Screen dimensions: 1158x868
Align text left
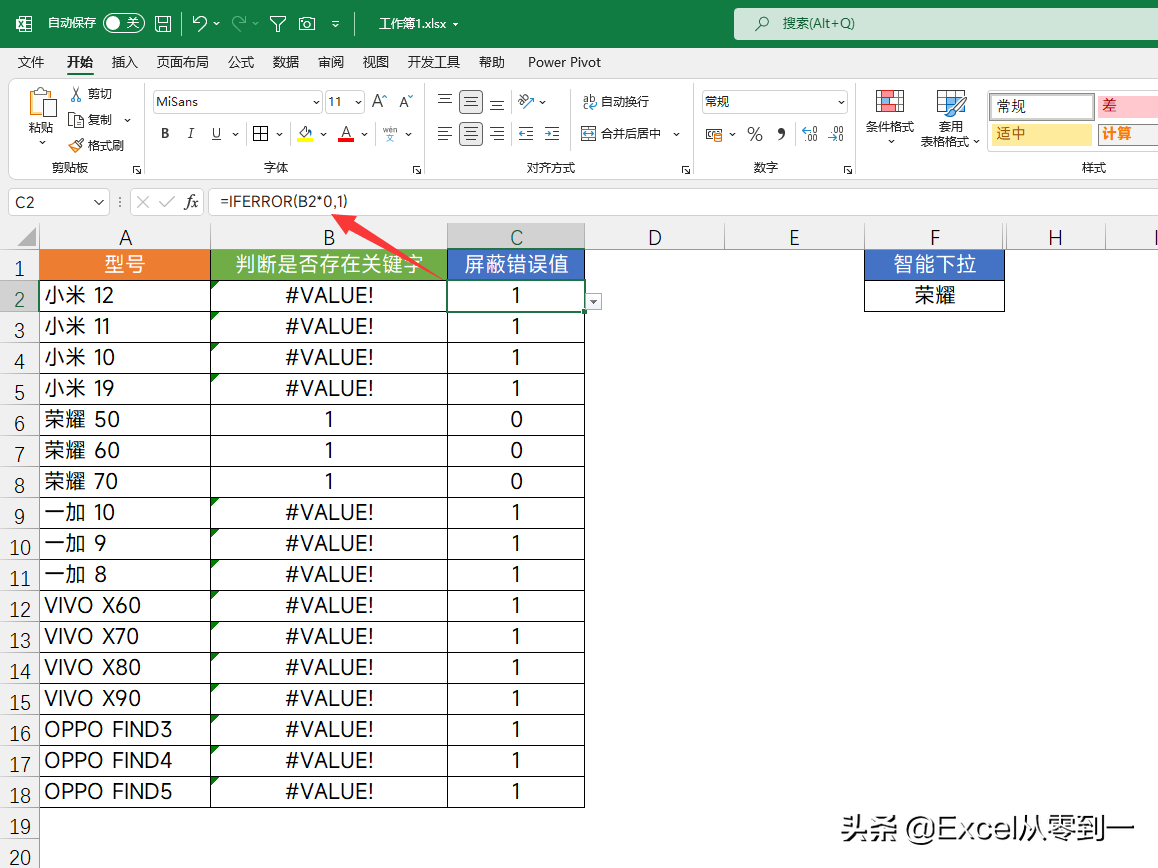pyautogui.click(x=445, y=134)
